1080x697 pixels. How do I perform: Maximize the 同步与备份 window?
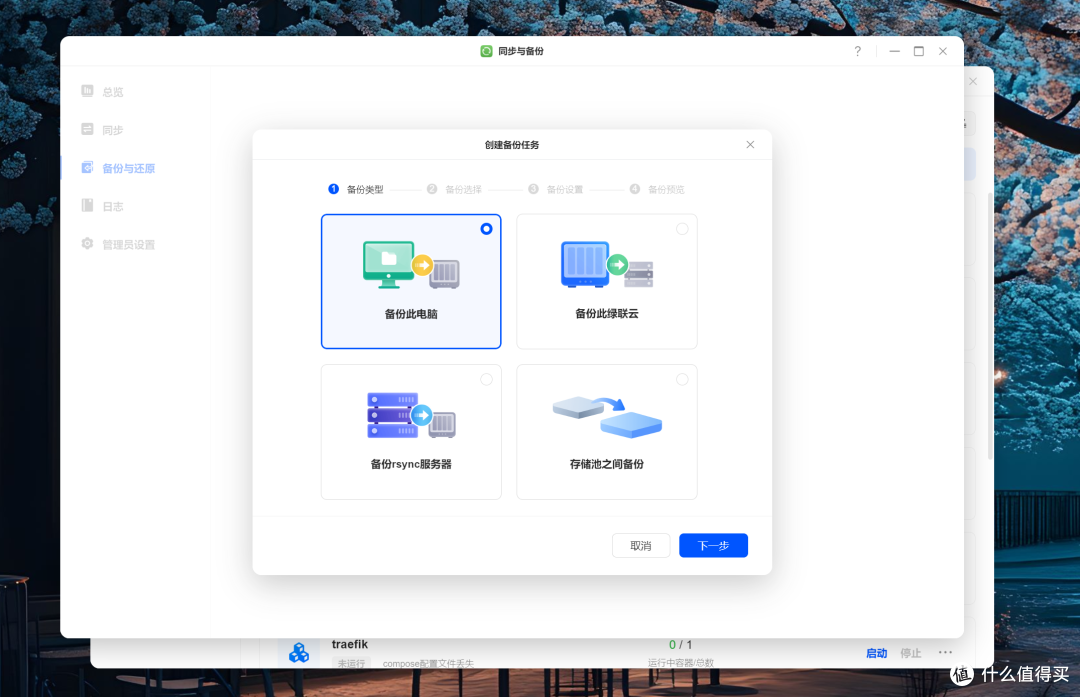[919, 51]
